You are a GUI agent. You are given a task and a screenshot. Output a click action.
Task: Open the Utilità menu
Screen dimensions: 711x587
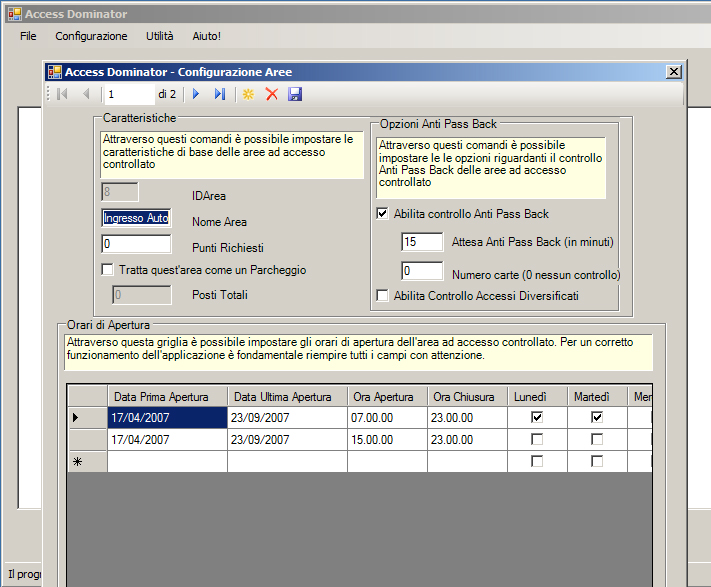[160, 36]
